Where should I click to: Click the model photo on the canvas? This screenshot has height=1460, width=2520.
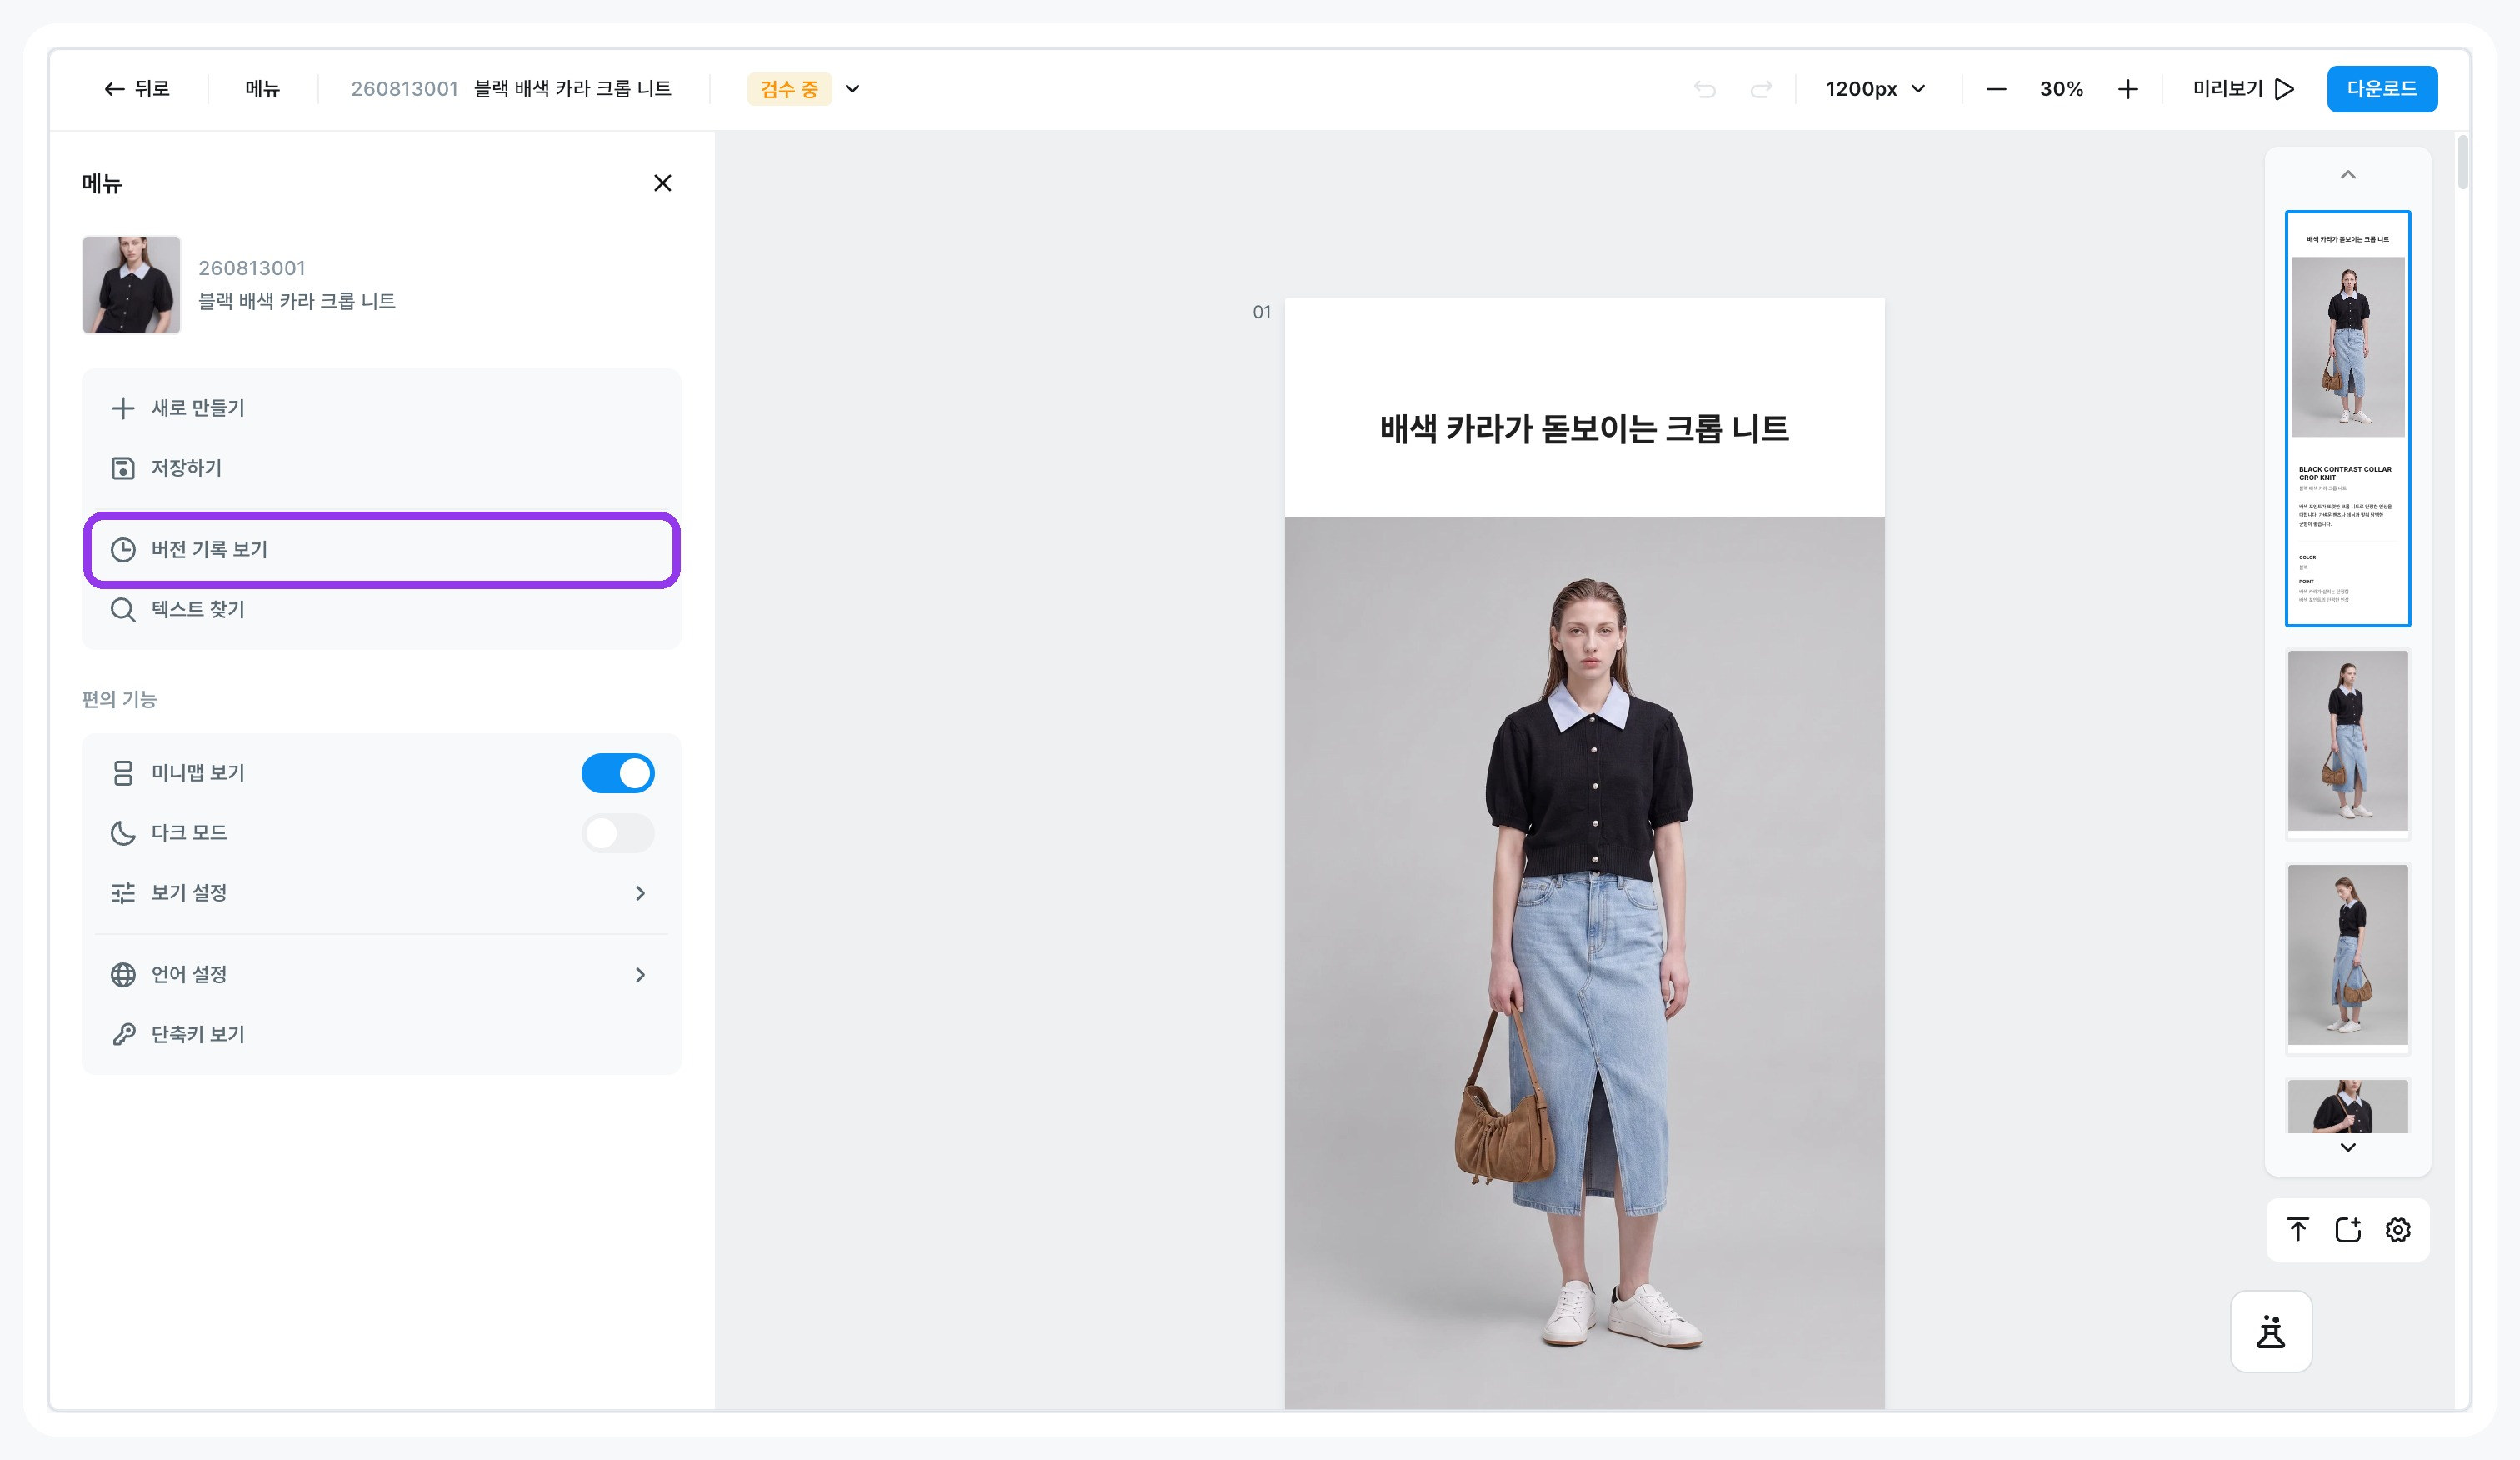click(x=1584, y=963)
